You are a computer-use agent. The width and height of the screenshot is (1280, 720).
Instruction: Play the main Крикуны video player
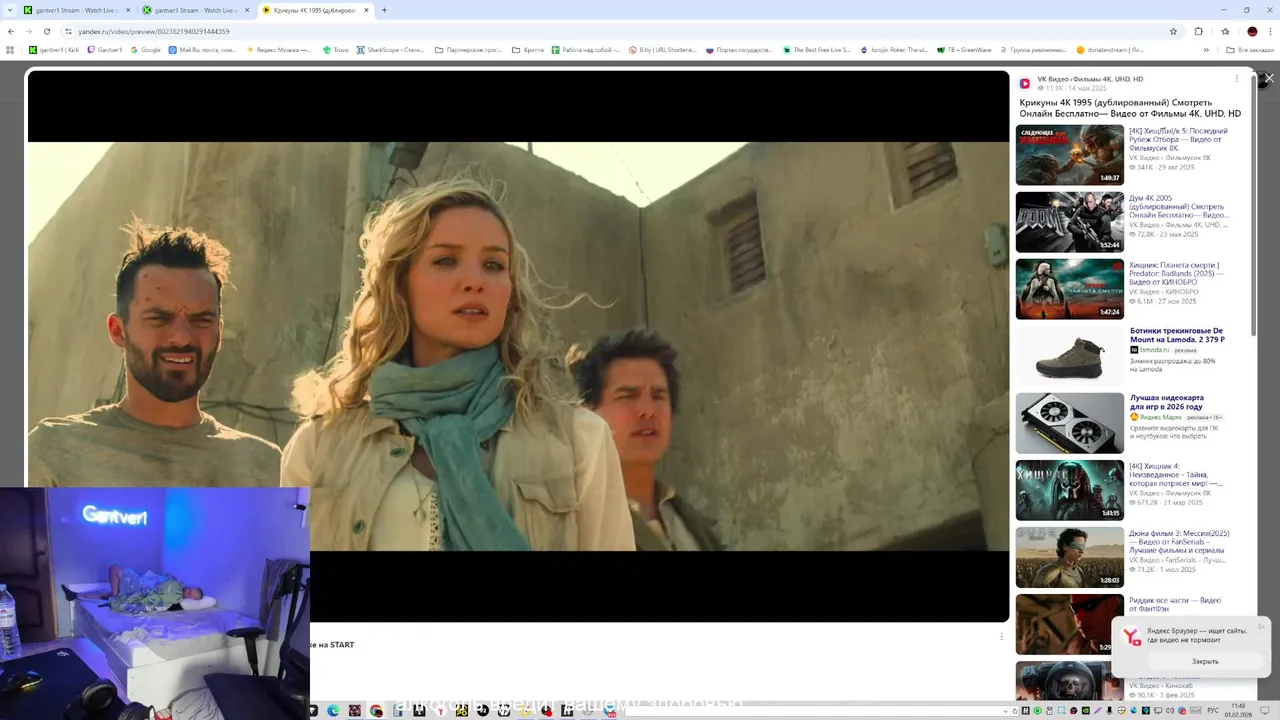click(518, 346)
